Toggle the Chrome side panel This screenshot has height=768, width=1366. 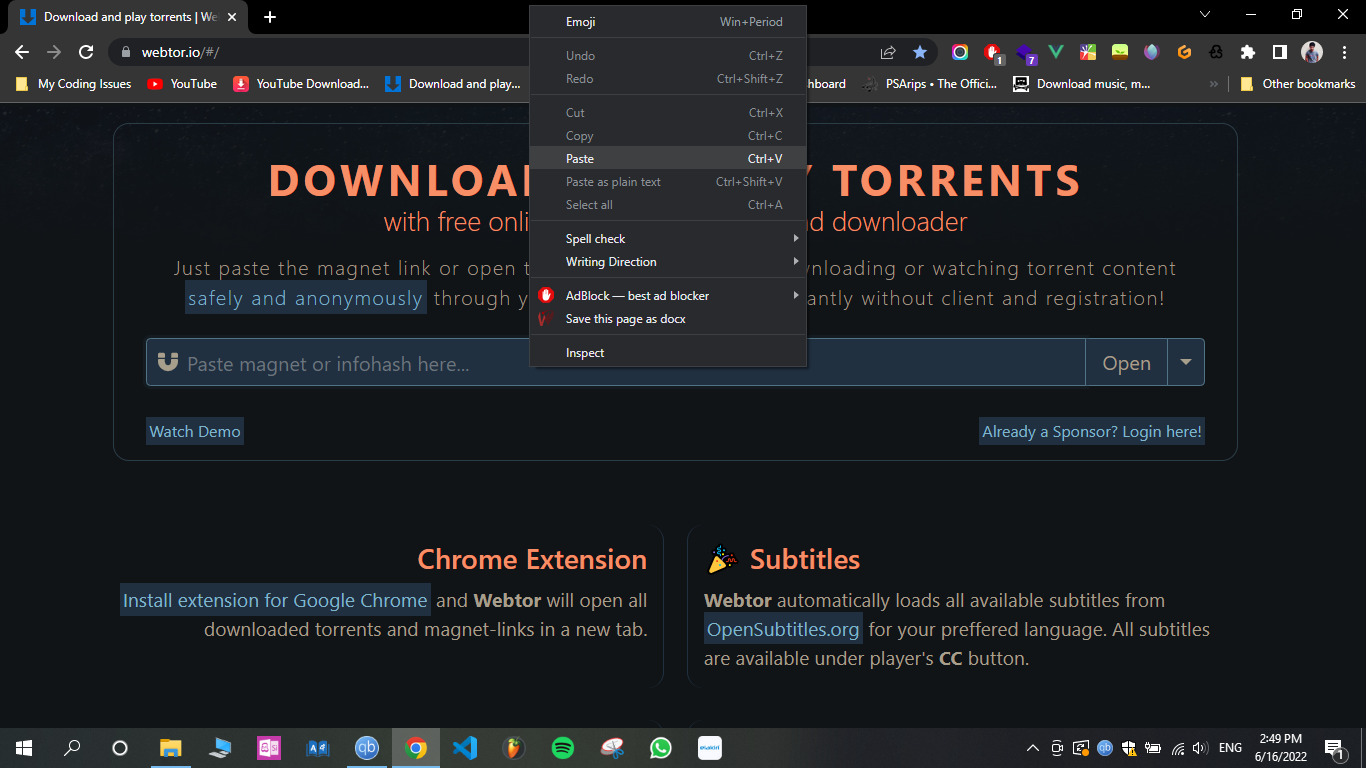1279,52
